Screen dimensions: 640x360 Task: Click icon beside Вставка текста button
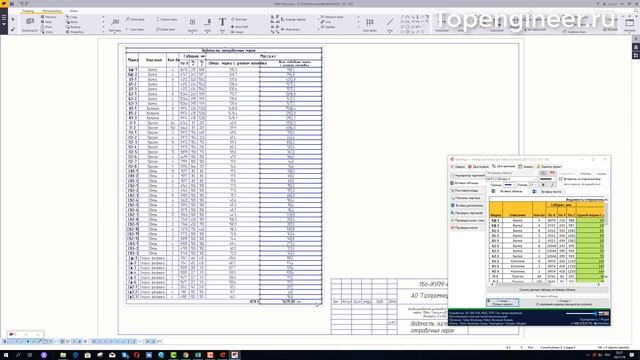point(534,191)
